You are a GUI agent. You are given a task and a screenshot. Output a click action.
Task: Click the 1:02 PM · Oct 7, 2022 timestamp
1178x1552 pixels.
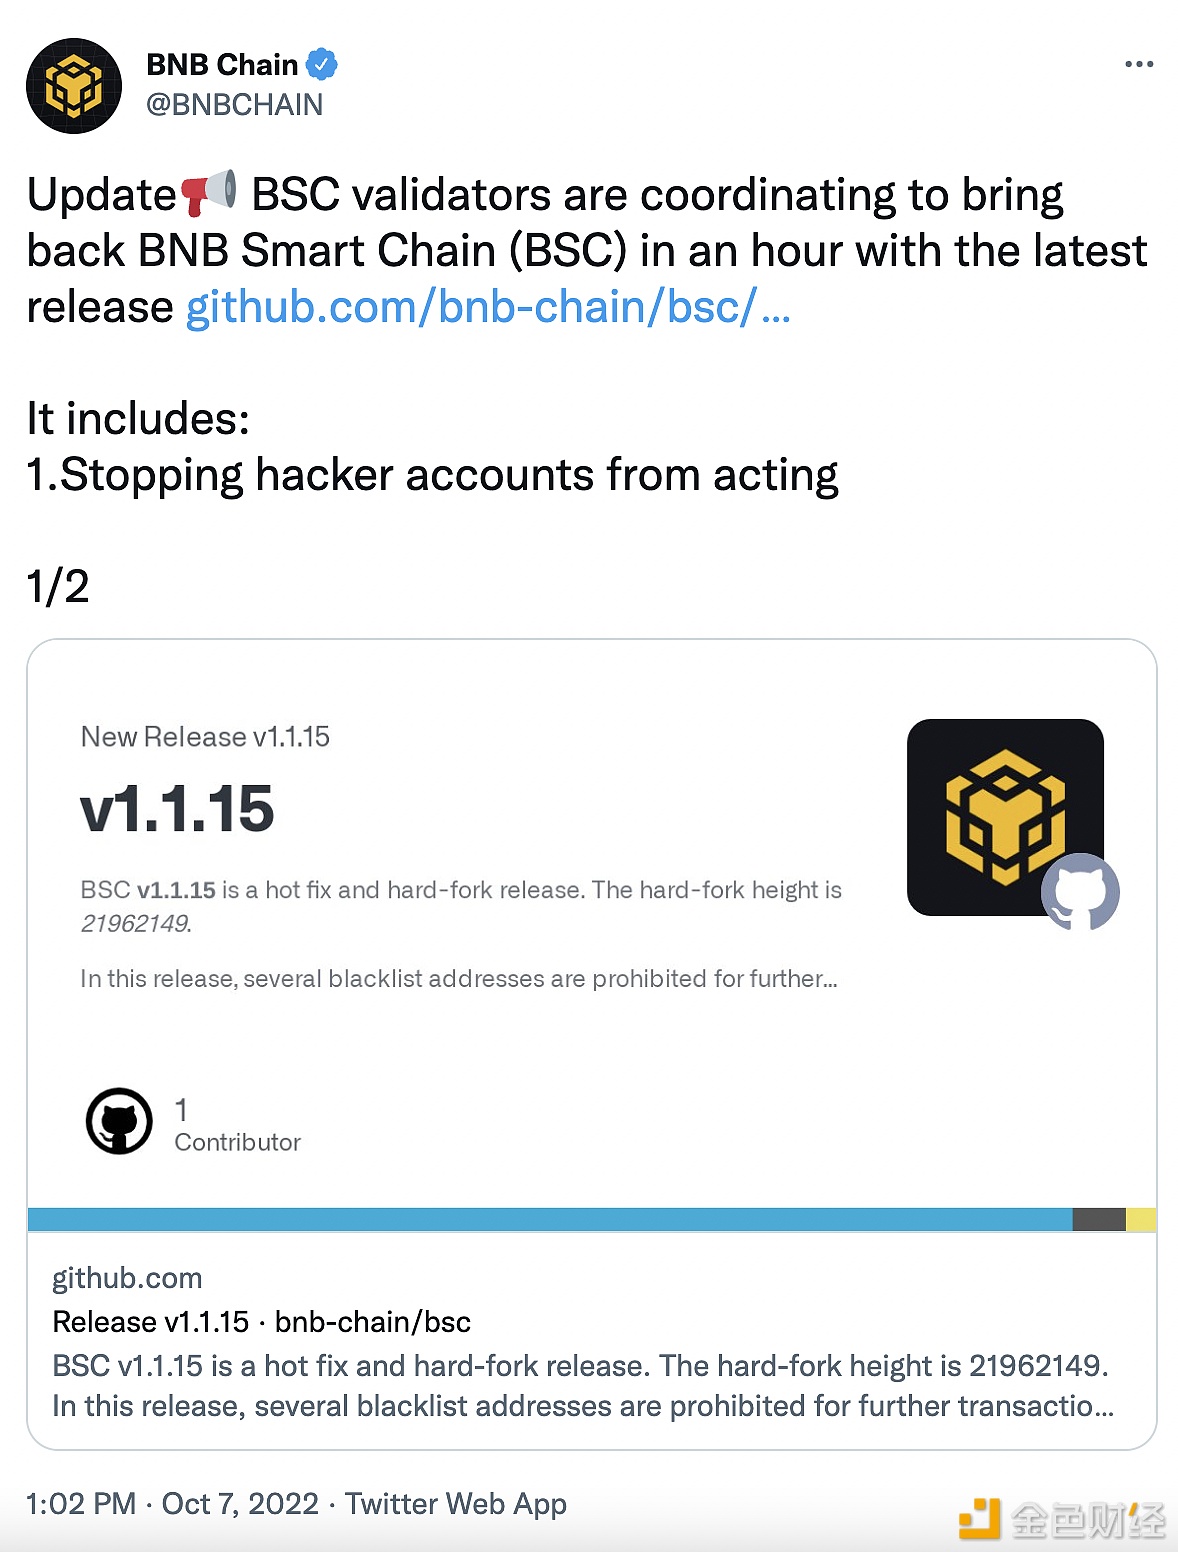(x=172, y=1504)
